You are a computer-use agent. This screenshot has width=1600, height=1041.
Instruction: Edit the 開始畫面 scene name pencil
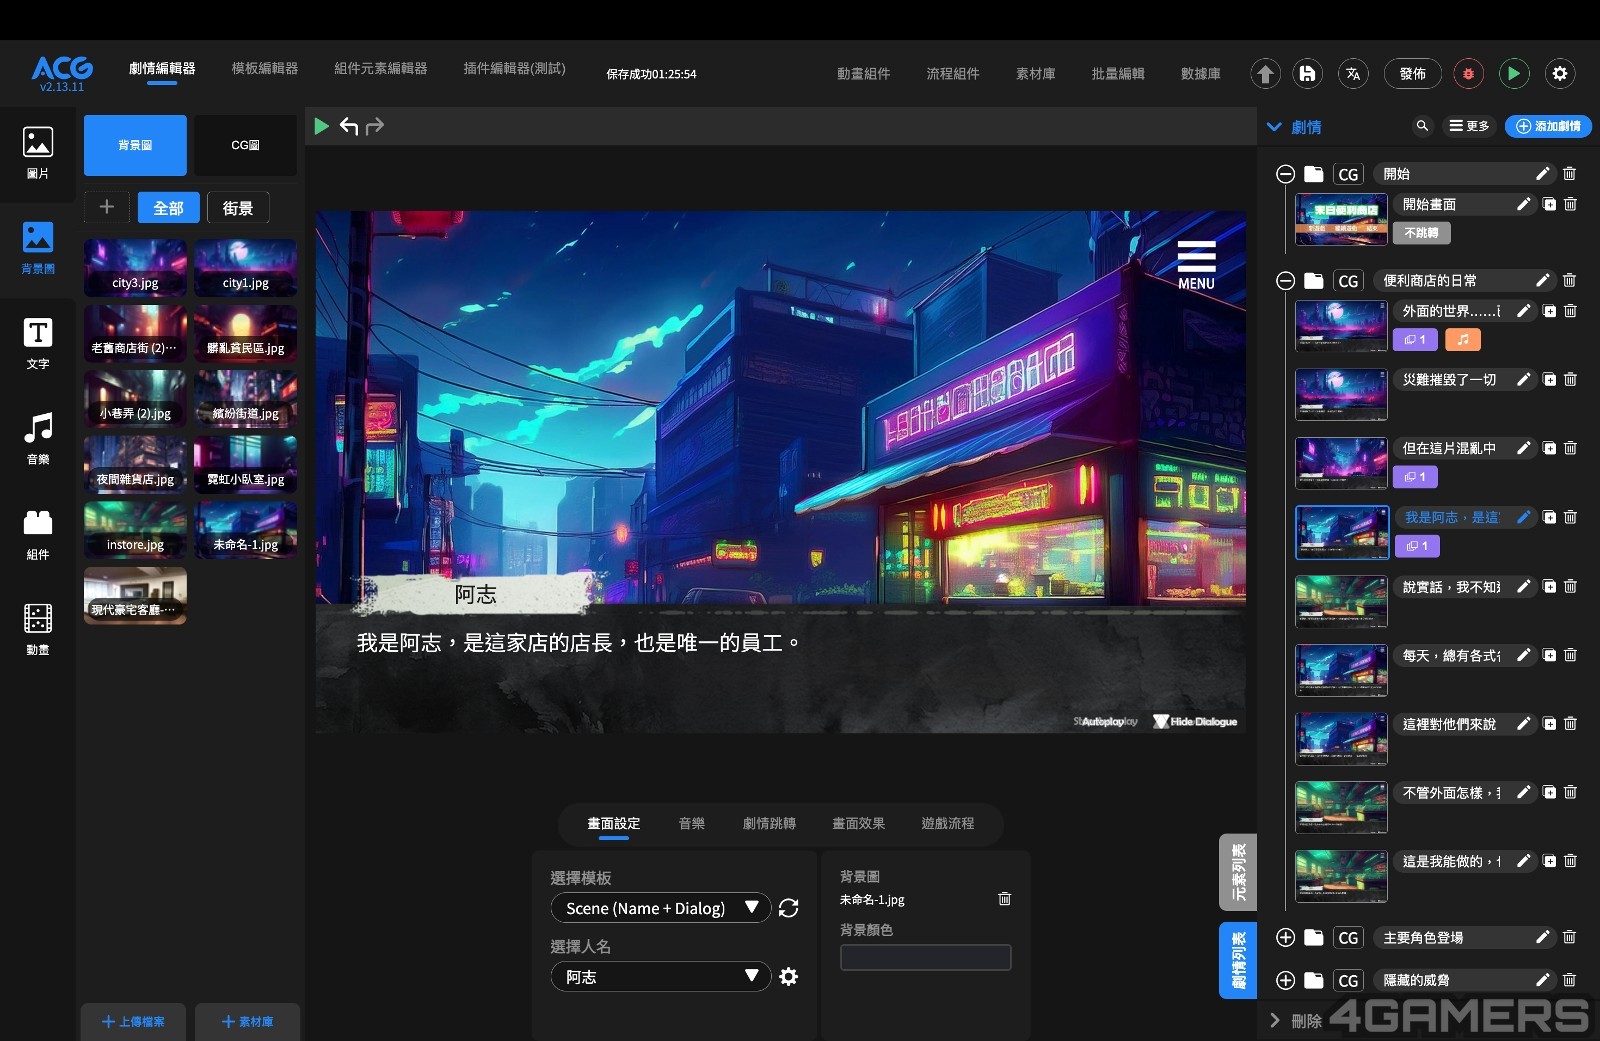(1523, 204)
